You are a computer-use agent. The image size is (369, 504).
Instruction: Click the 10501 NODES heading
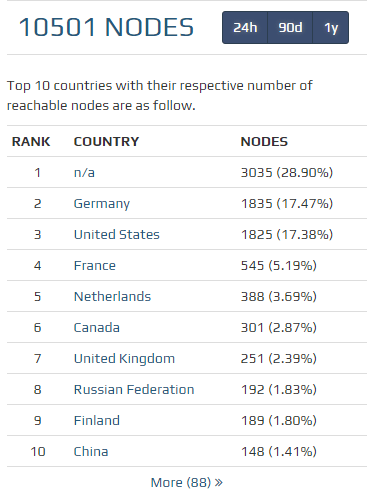tap(106, 27)
